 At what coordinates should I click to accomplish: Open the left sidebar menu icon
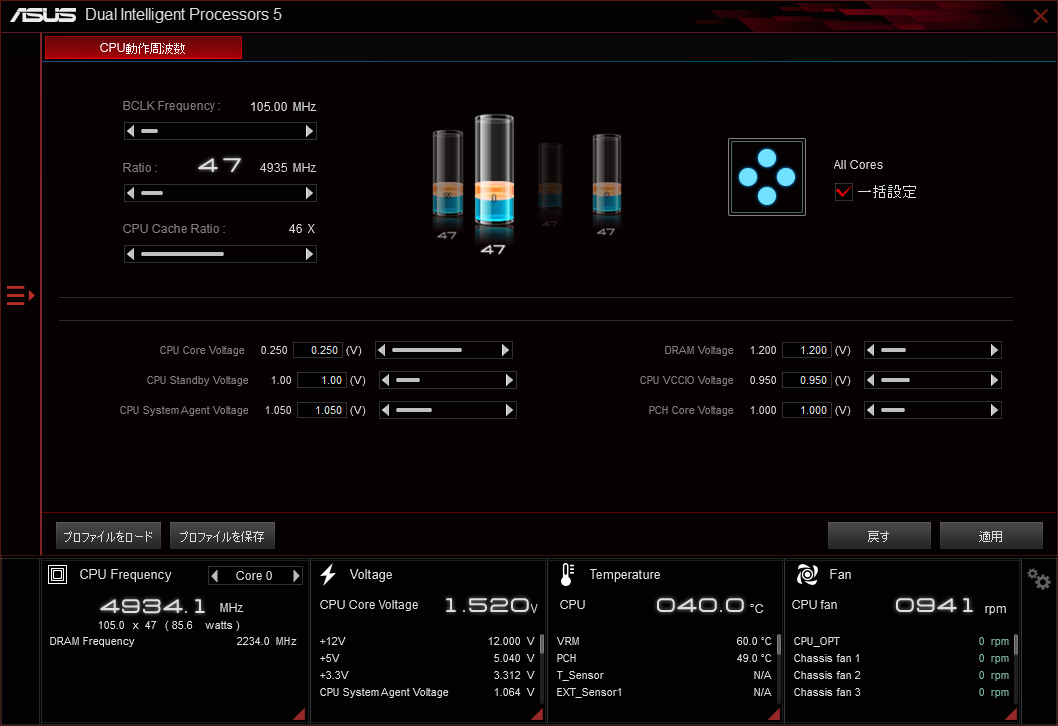19,295
